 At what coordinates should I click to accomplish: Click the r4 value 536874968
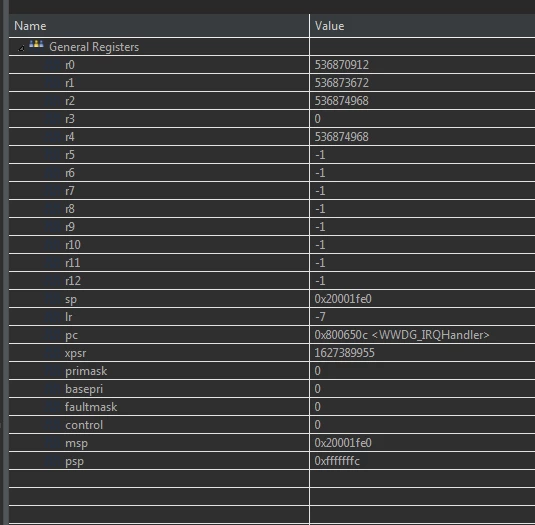pos(342,137)
